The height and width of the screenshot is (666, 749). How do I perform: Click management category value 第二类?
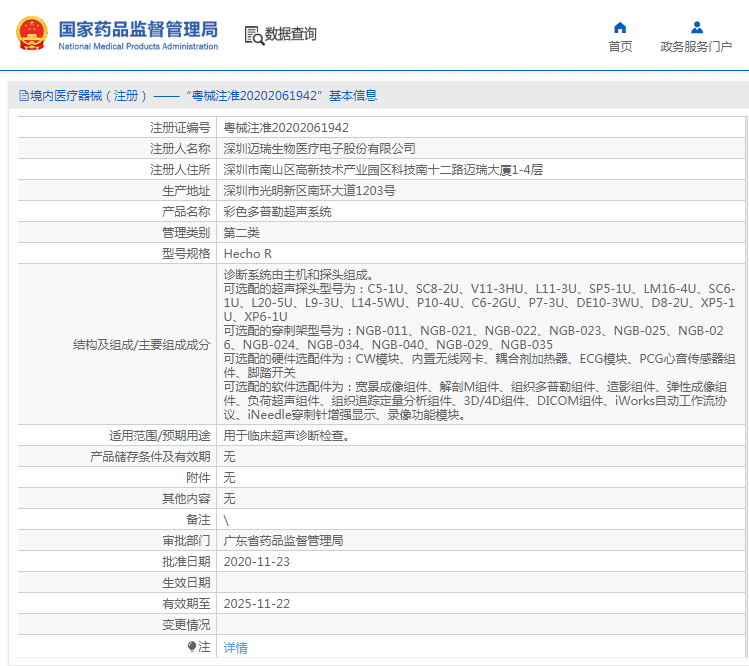click(x=241, y=233)
